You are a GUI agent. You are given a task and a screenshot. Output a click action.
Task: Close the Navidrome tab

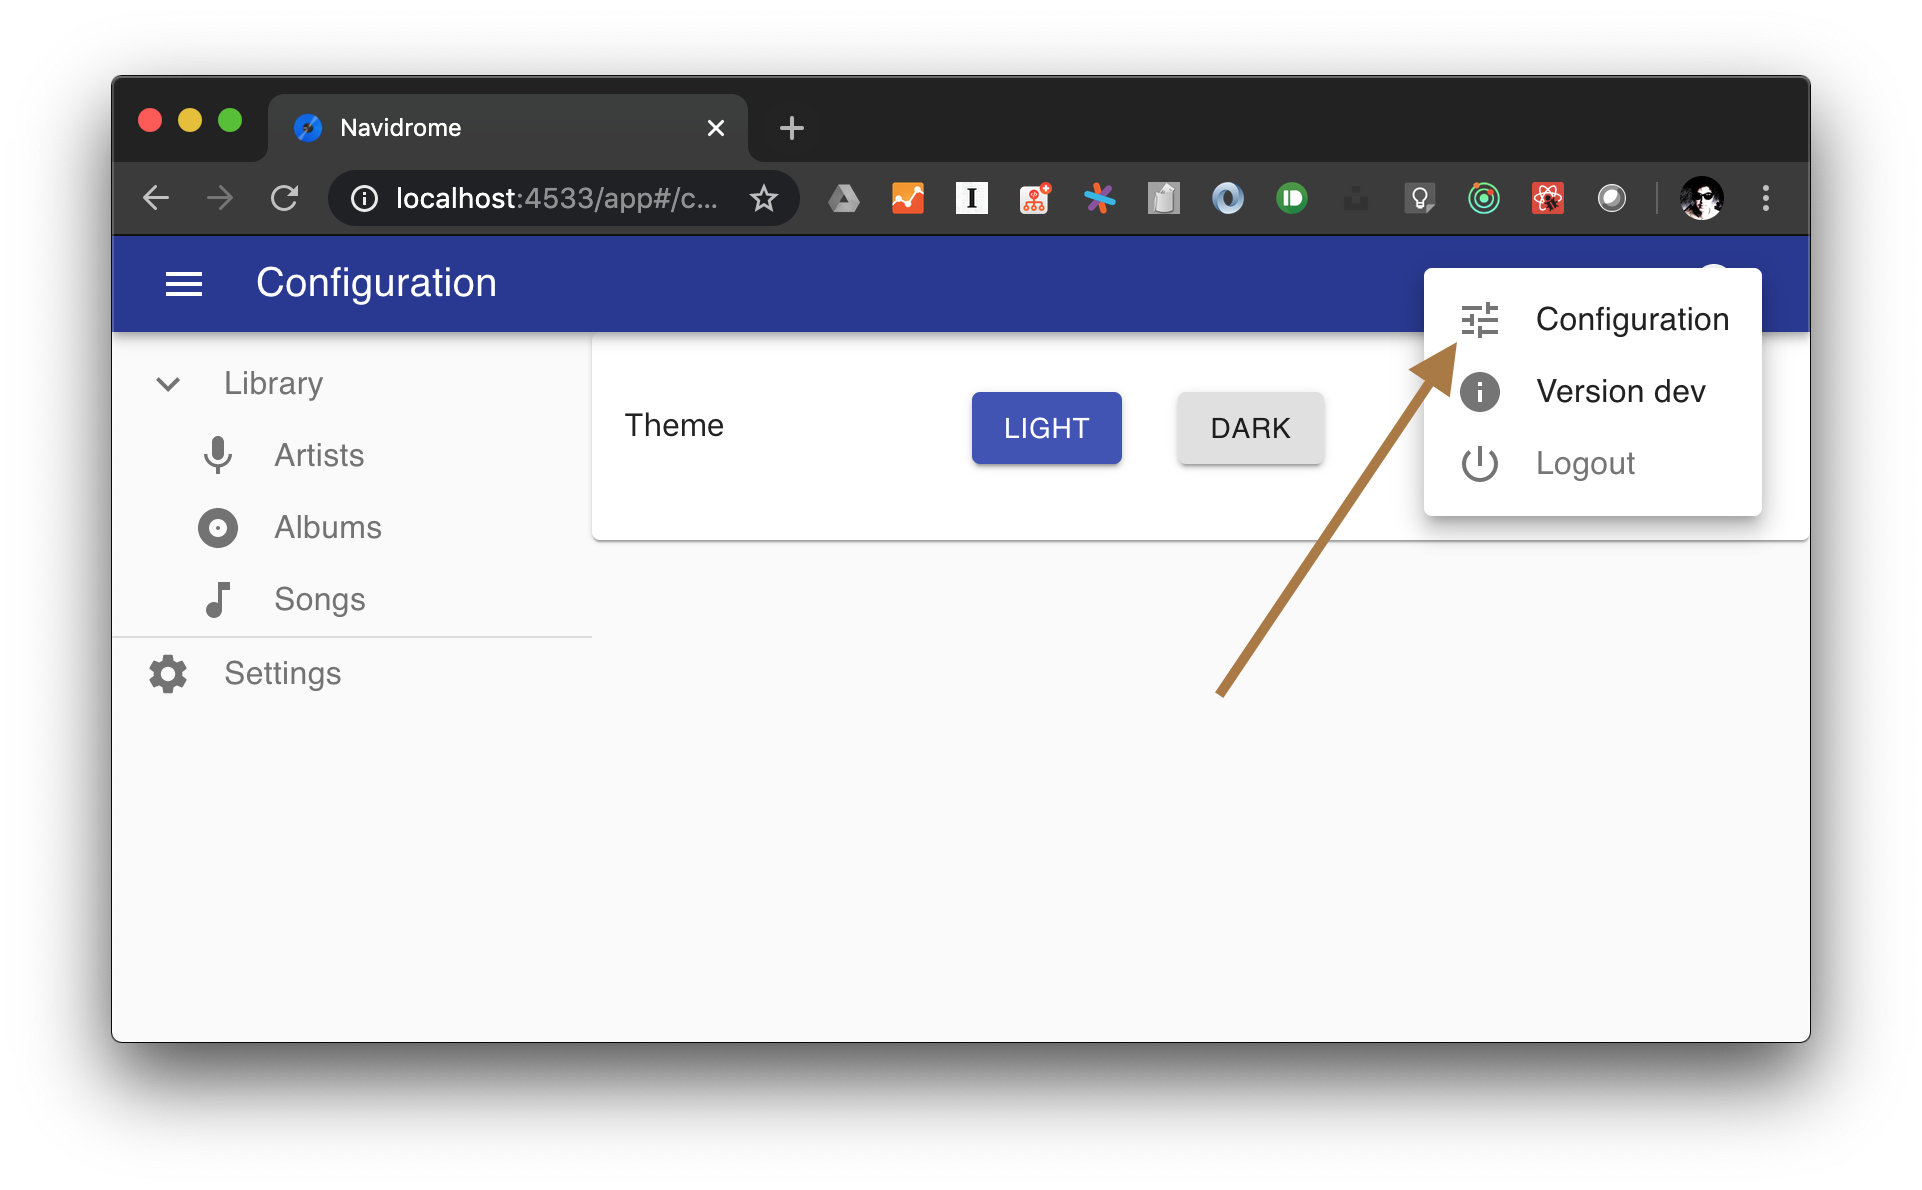point(716,128)
